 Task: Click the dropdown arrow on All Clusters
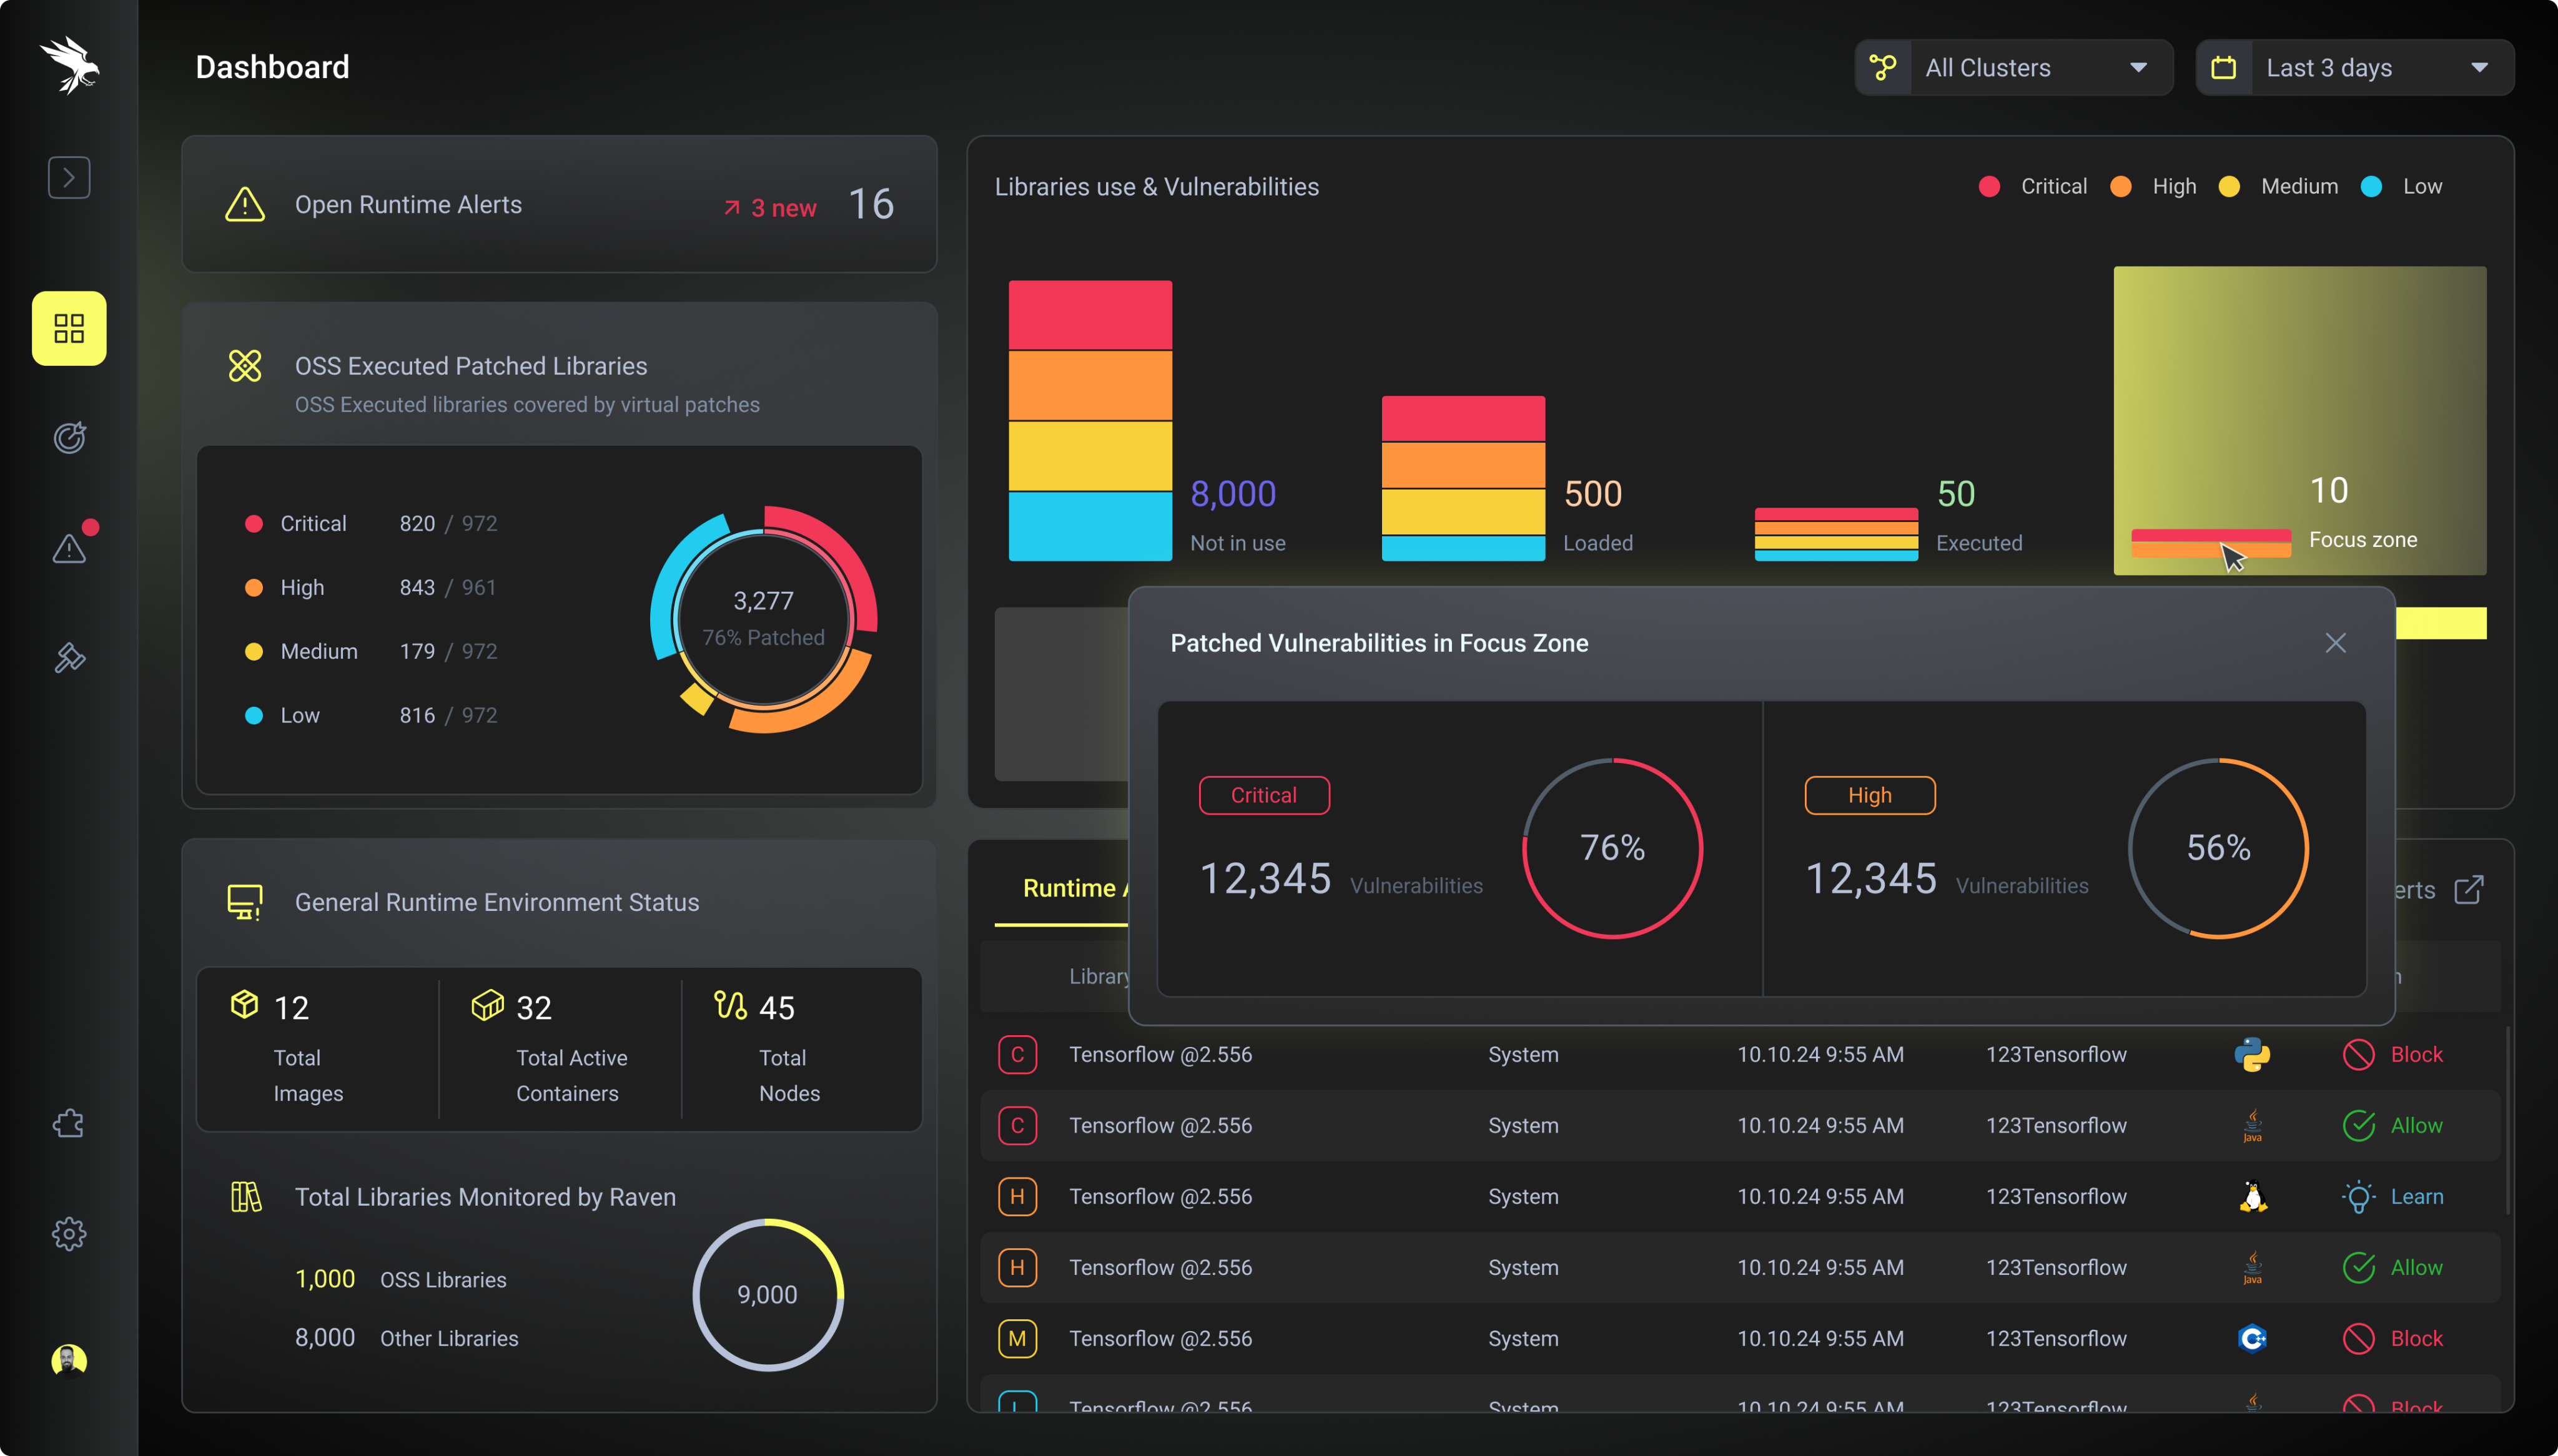2139,68
